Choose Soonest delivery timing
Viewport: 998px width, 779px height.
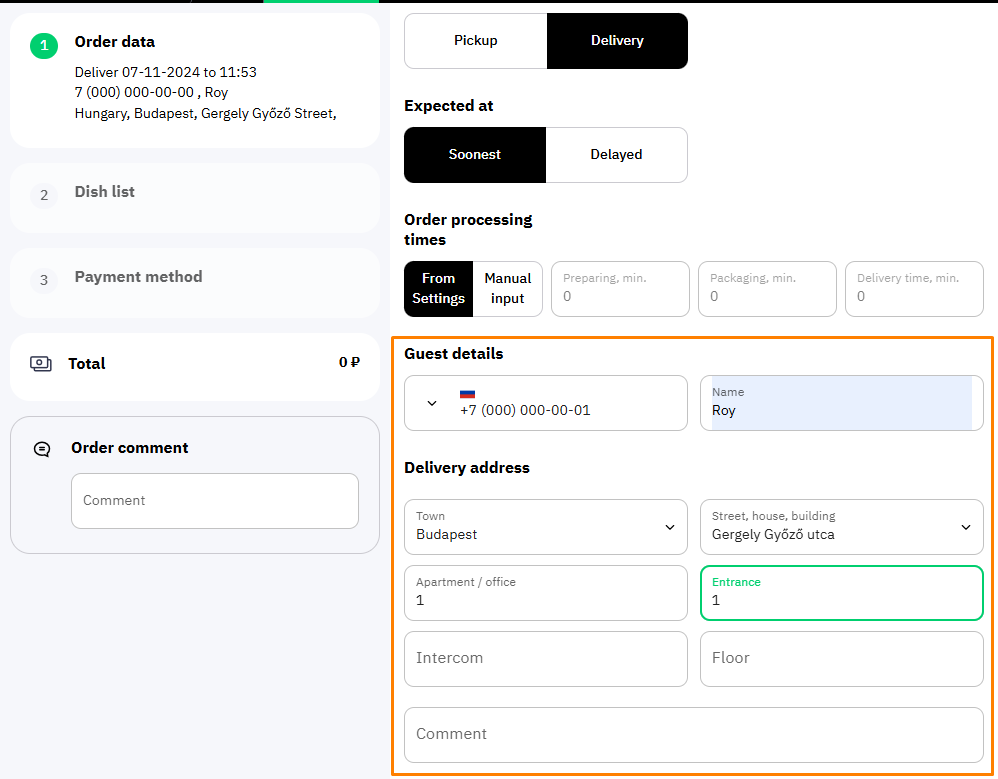coord(475,155)
